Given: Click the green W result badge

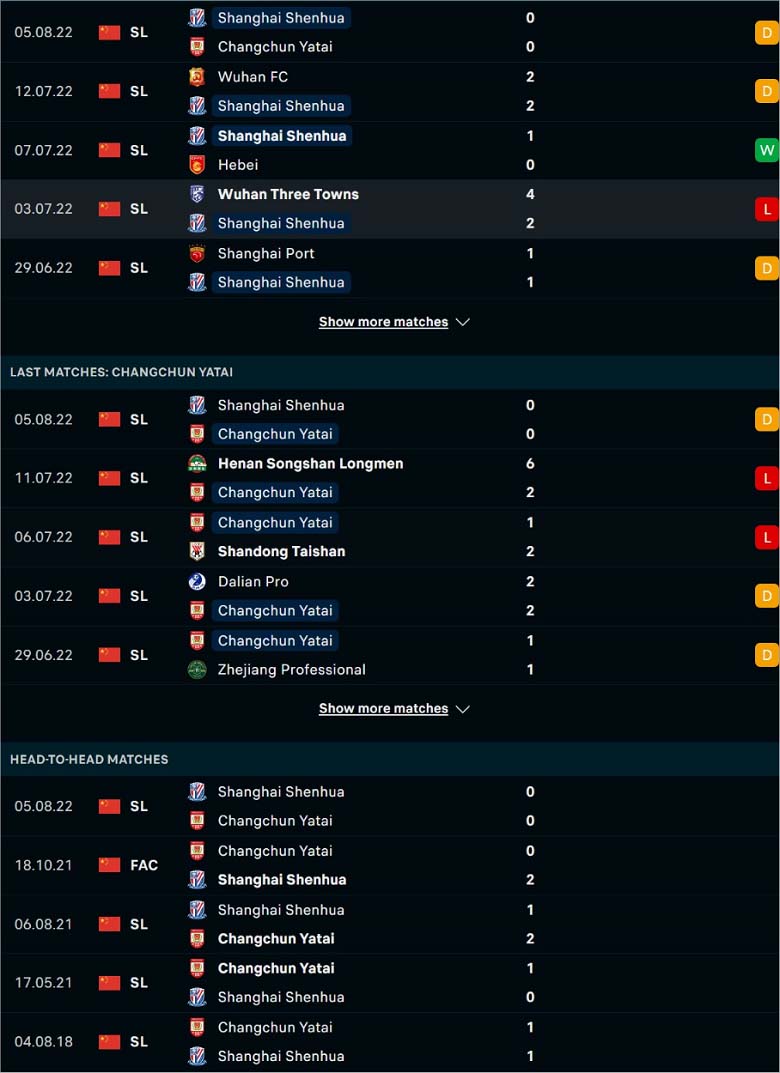Looking at the screenshot, I should point(767,151).
